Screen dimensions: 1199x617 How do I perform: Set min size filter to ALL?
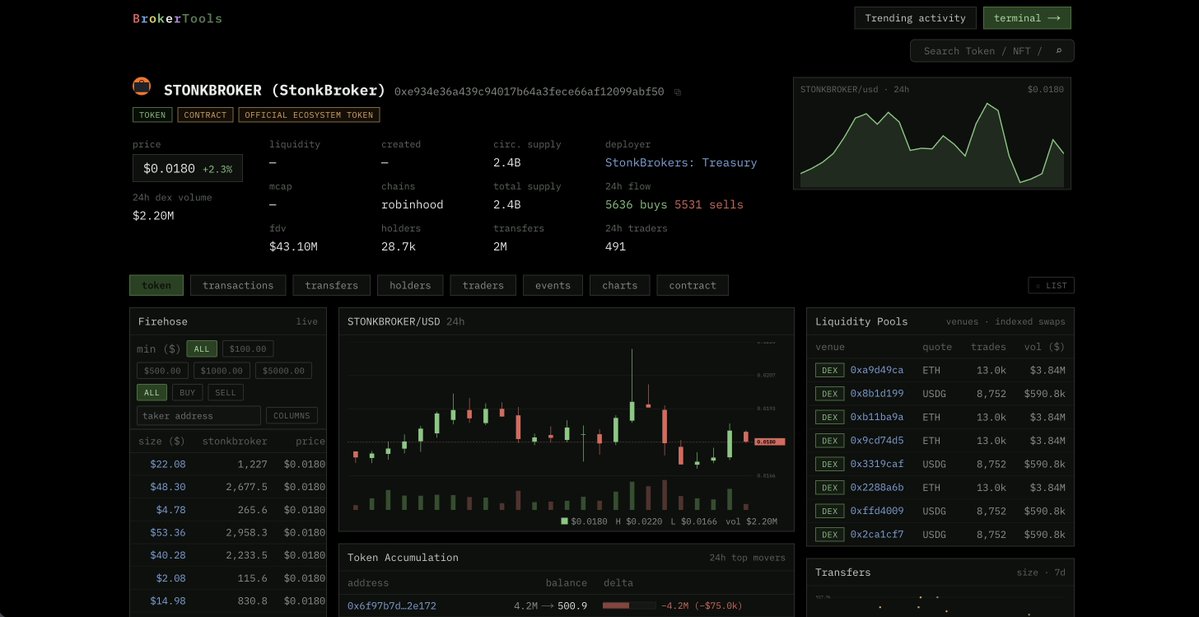202,349
